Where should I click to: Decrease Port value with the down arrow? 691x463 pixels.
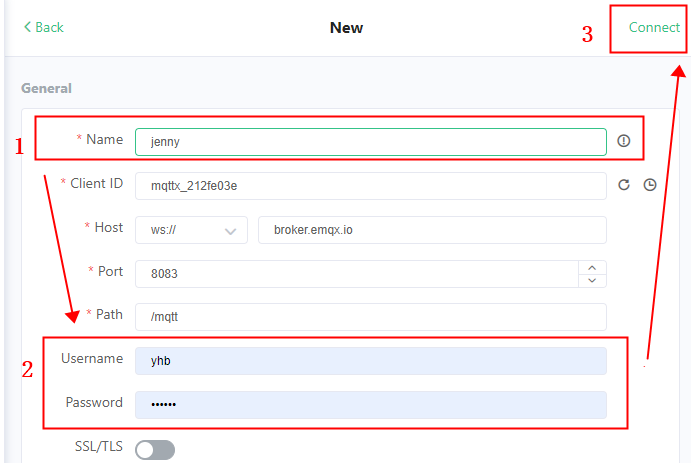click(x=592, y=281)
